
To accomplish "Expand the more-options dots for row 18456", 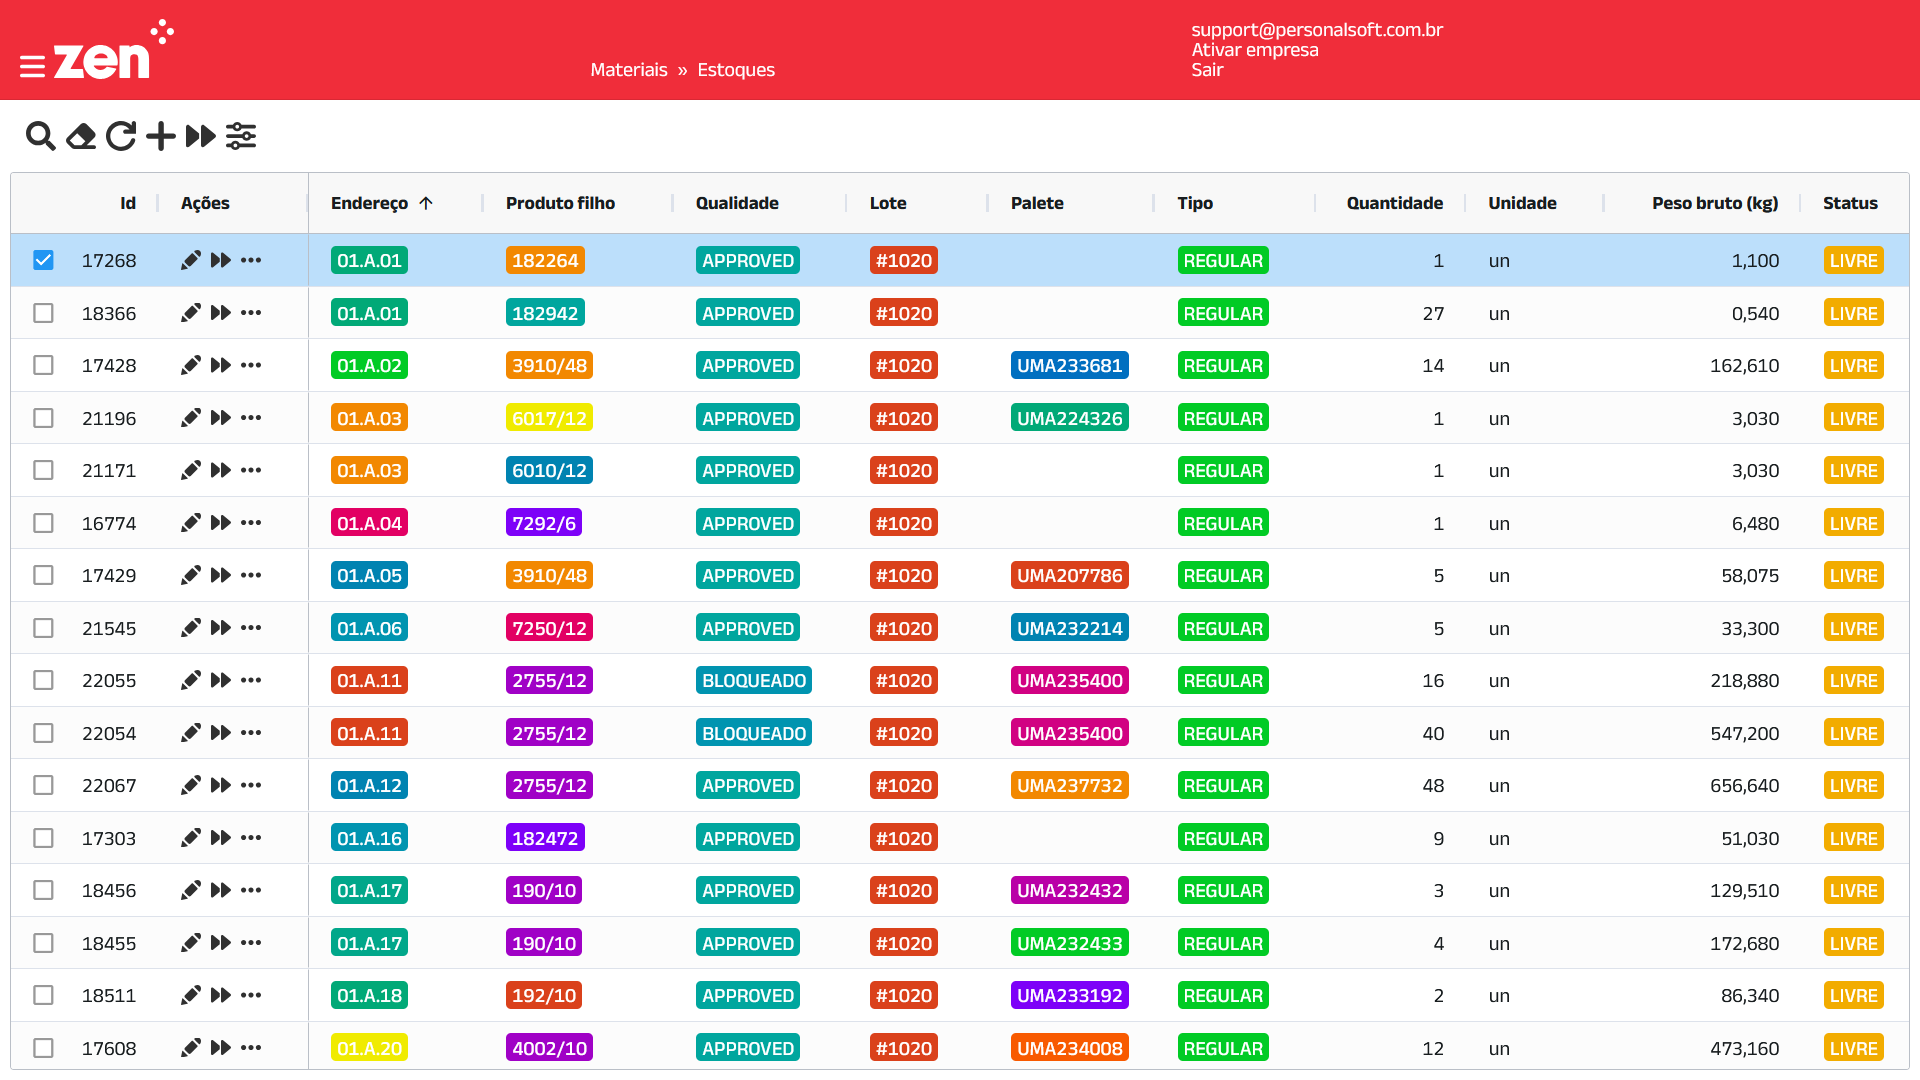I will tap(251, 891).
